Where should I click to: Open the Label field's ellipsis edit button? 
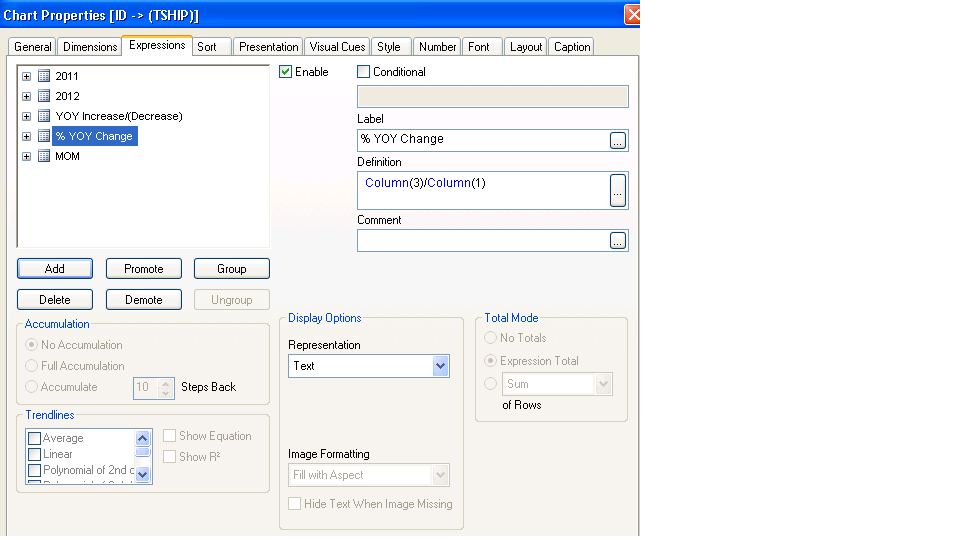coord(618,141)
